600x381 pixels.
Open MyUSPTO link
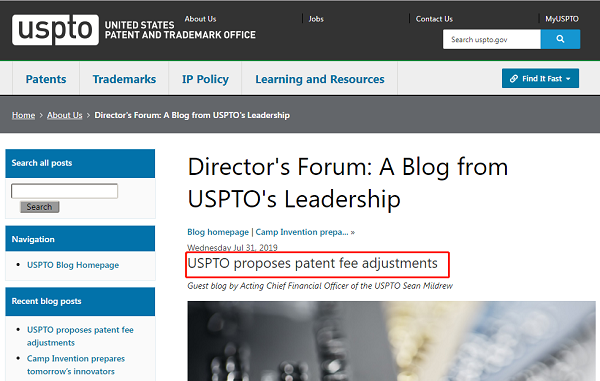tap(562, 19)
